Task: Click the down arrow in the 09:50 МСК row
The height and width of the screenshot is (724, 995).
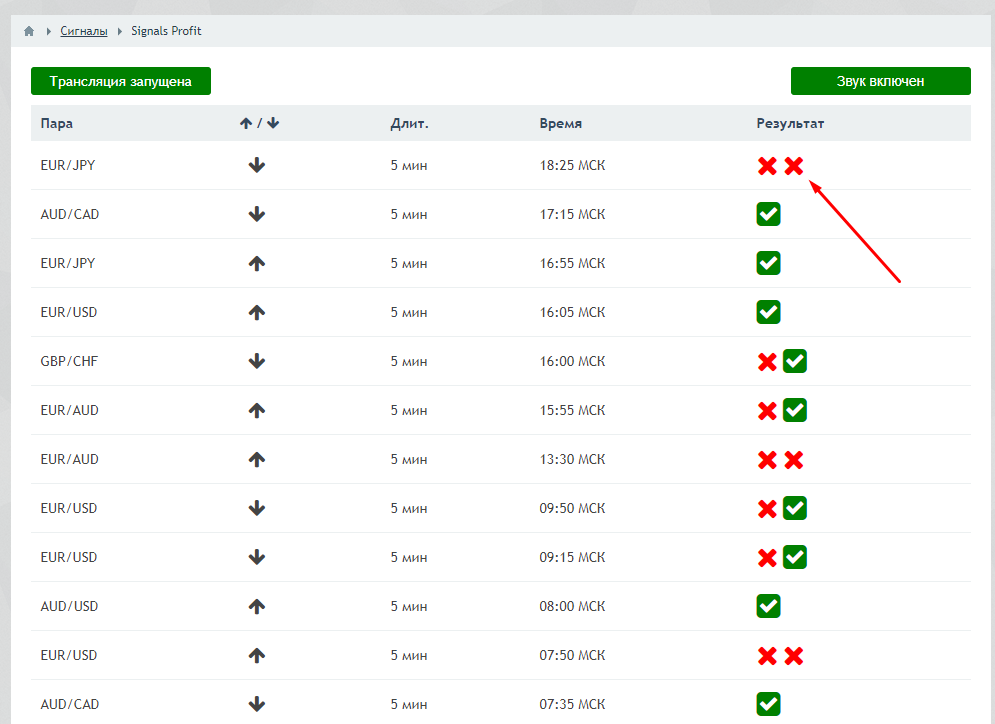Action: click(x=256, y=508)
